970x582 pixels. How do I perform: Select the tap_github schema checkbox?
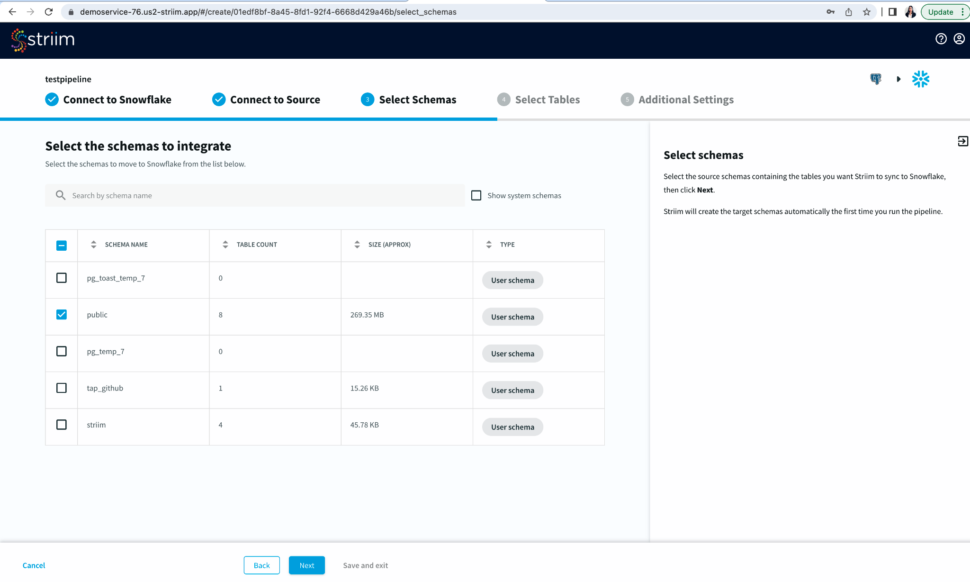tap(62, 388)
